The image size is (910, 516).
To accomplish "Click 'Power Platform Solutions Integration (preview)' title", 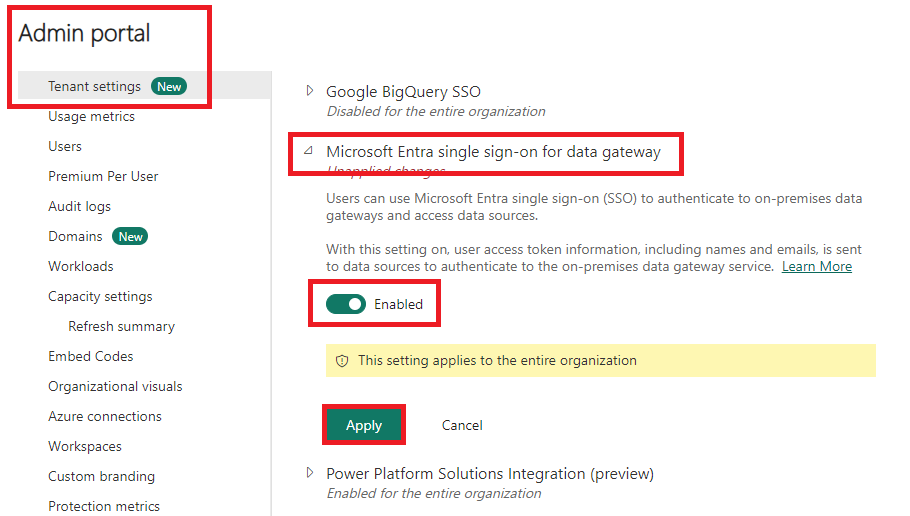I will point(490,474).
